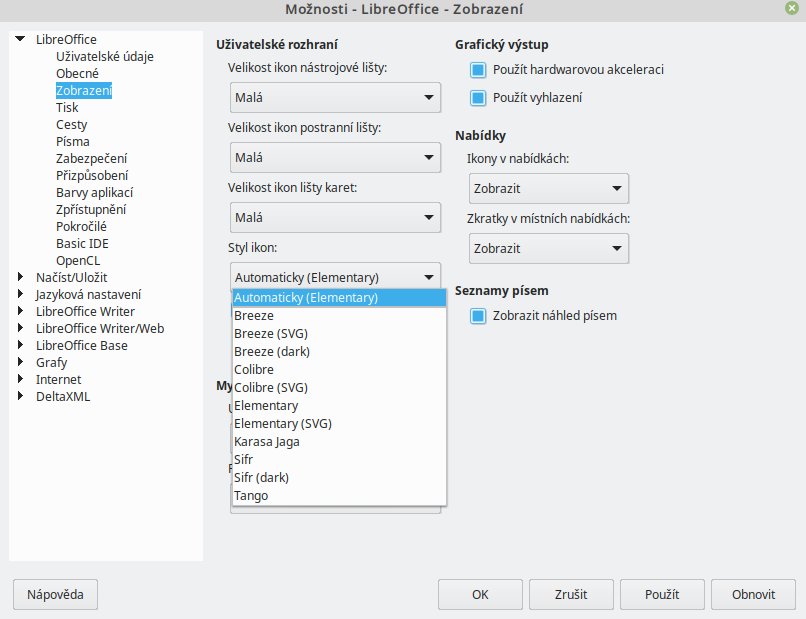This screenshot has height=619, width=806.
Task: Open the Písma settings page
Action: tap(72, 141)
